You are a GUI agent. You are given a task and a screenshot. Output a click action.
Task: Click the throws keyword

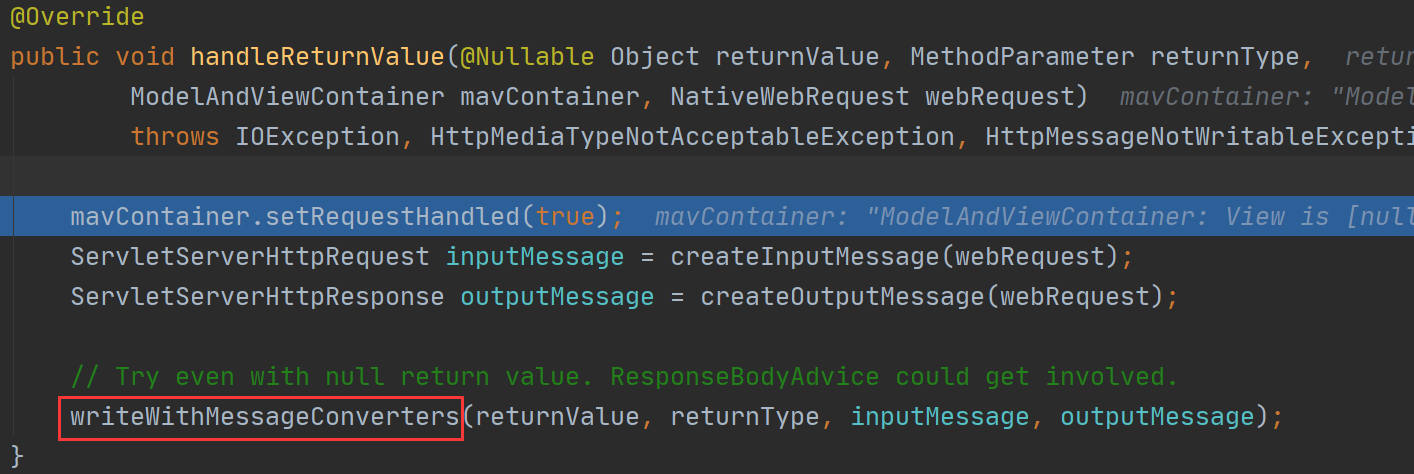point(174,136)
